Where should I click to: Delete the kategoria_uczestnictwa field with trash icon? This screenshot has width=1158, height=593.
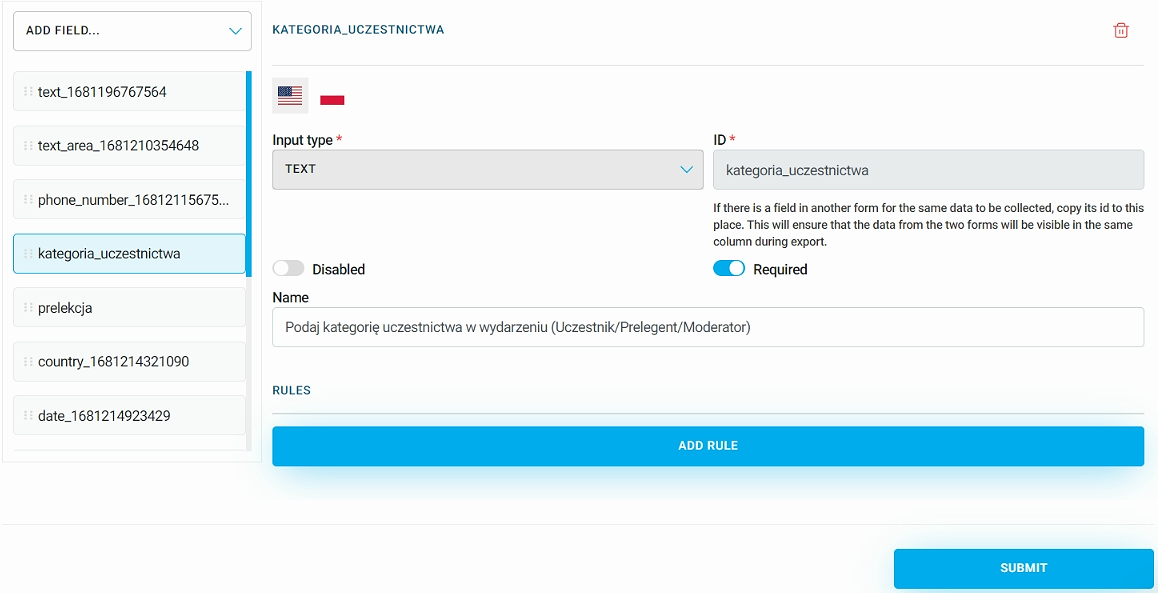coord(1120,30)
